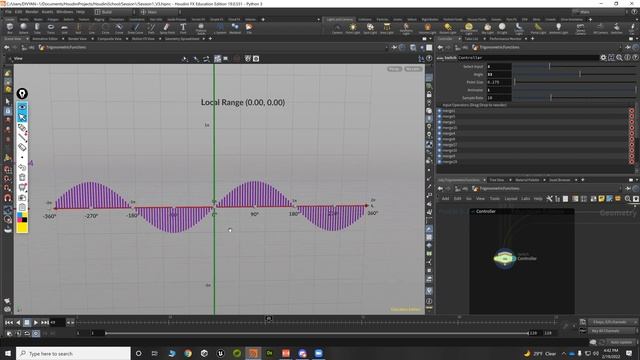Screen dimensions: 640x360
Task: Click the trash clear-annotations icon
Action: (22, 177)
